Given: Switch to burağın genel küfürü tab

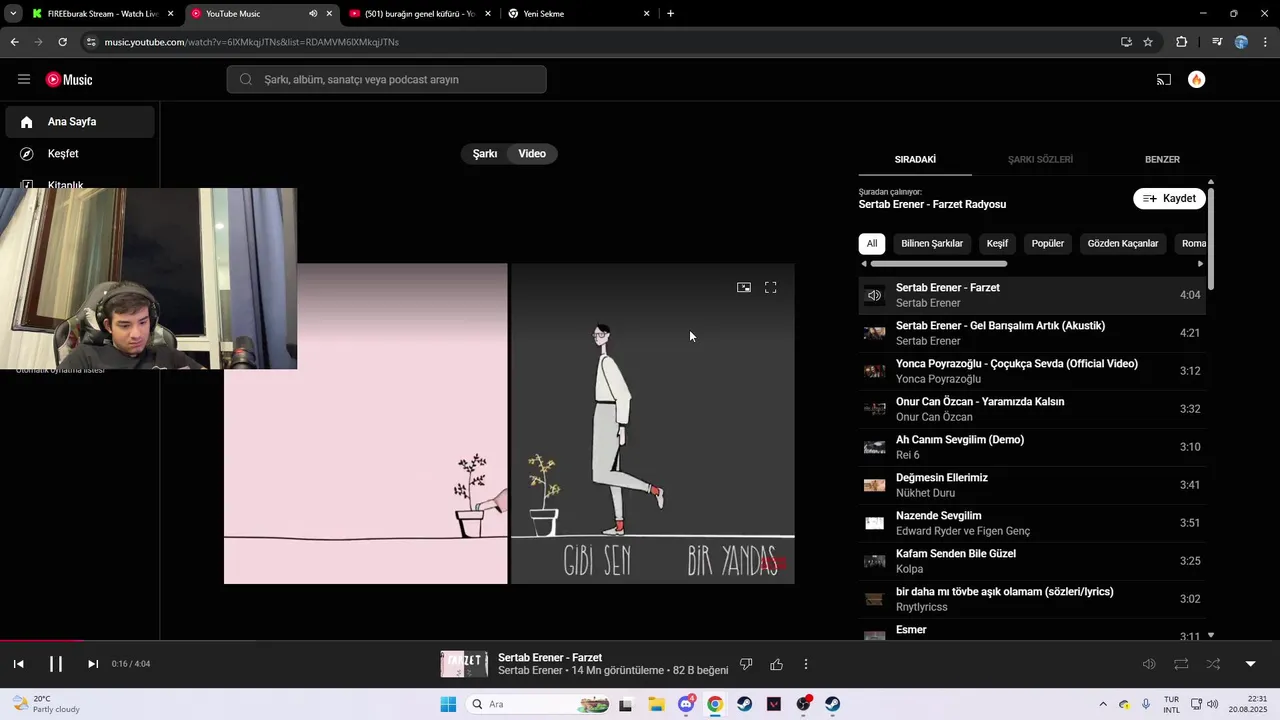Looking at the screenshot, I should pos(418,14).
